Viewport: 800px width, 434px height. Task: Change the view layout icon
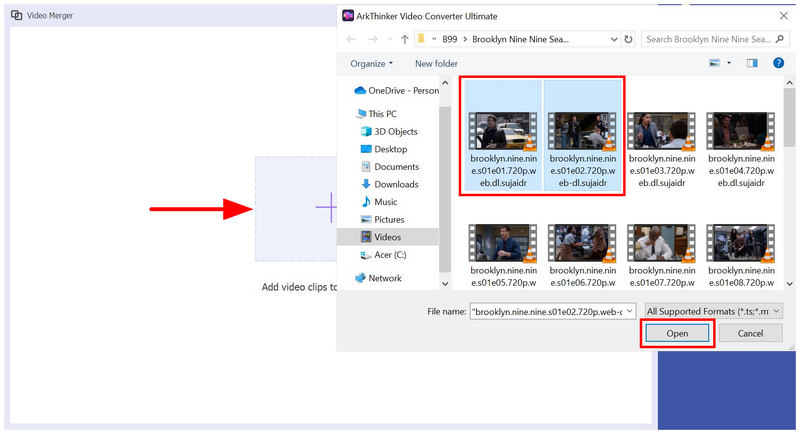coord(715,63)
